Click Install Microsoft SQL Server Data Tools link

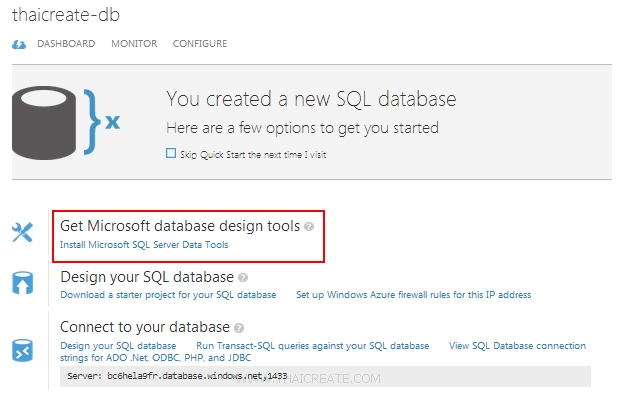pos(144,244)
